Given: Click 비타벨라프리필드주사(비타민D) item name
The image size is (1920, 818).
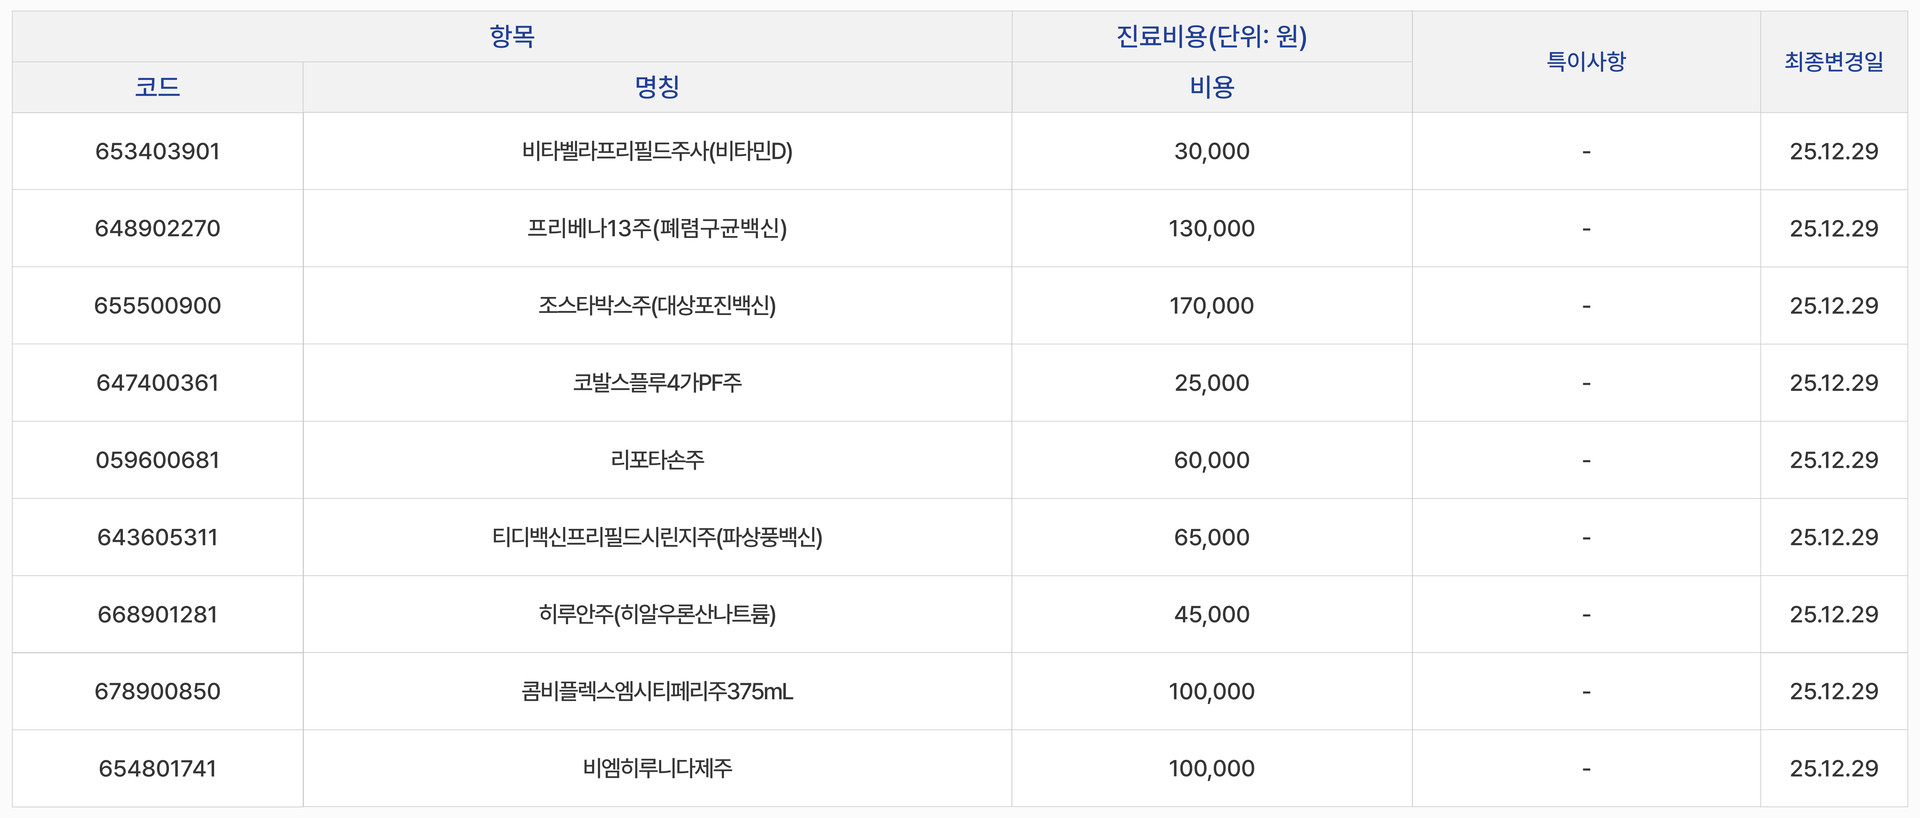Looking at the screenshot, I should click(657, 151).
